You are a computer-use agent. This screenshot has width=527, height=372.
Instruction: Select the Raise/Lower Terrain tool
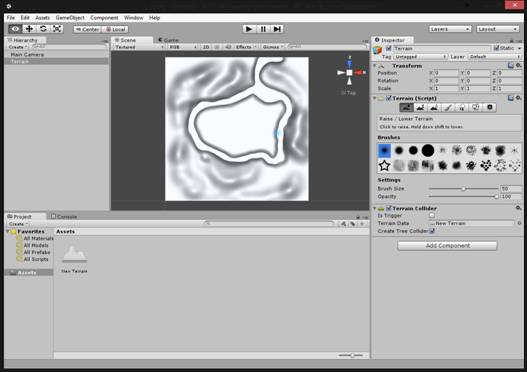coord(406,108)
